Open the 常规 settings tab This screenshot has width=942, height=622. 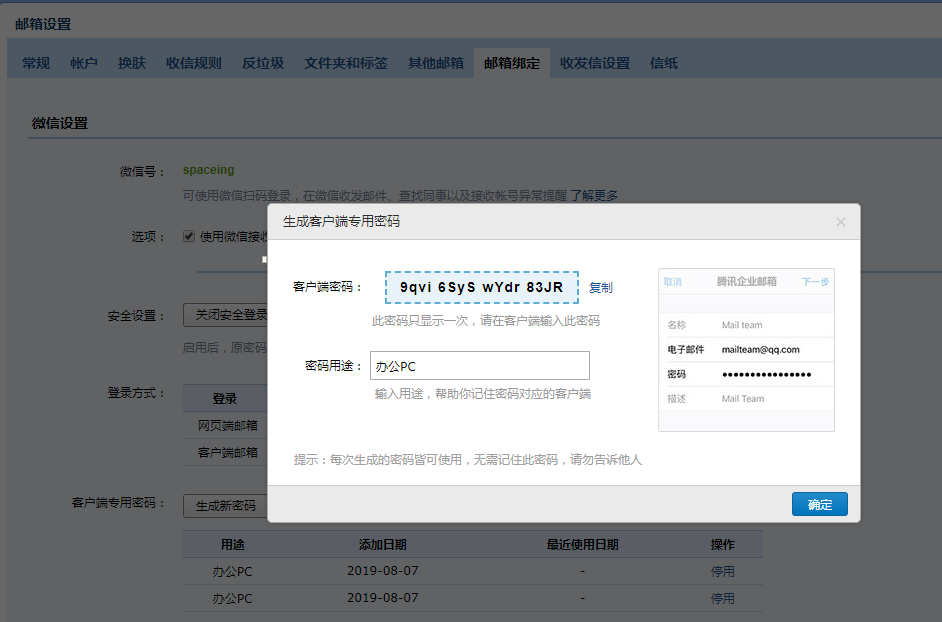point(36,63)
